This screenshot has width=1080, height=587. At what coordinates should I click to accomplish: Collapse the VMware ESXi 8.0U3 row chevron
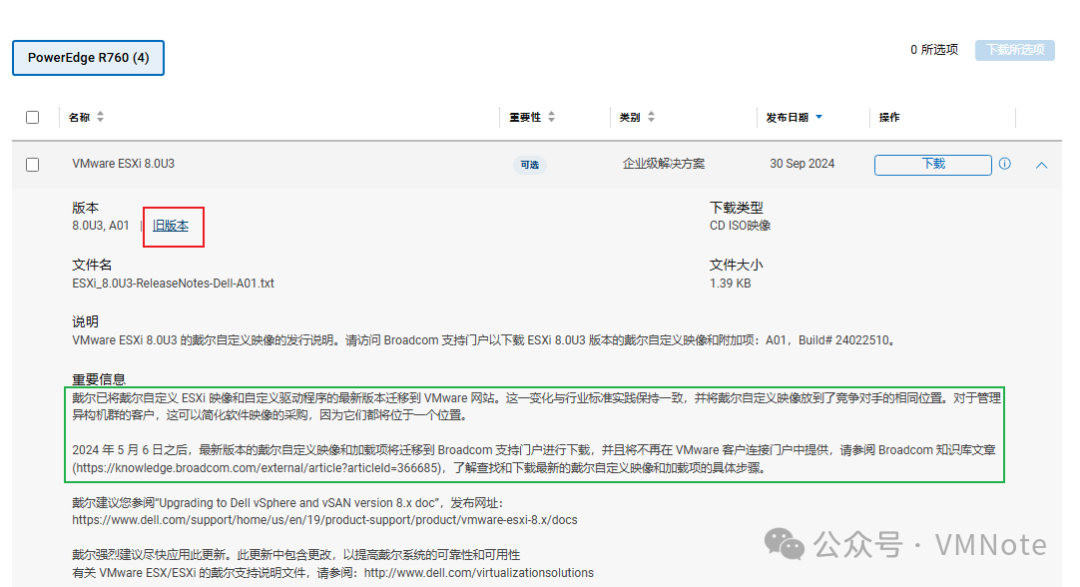[1041, 165]
